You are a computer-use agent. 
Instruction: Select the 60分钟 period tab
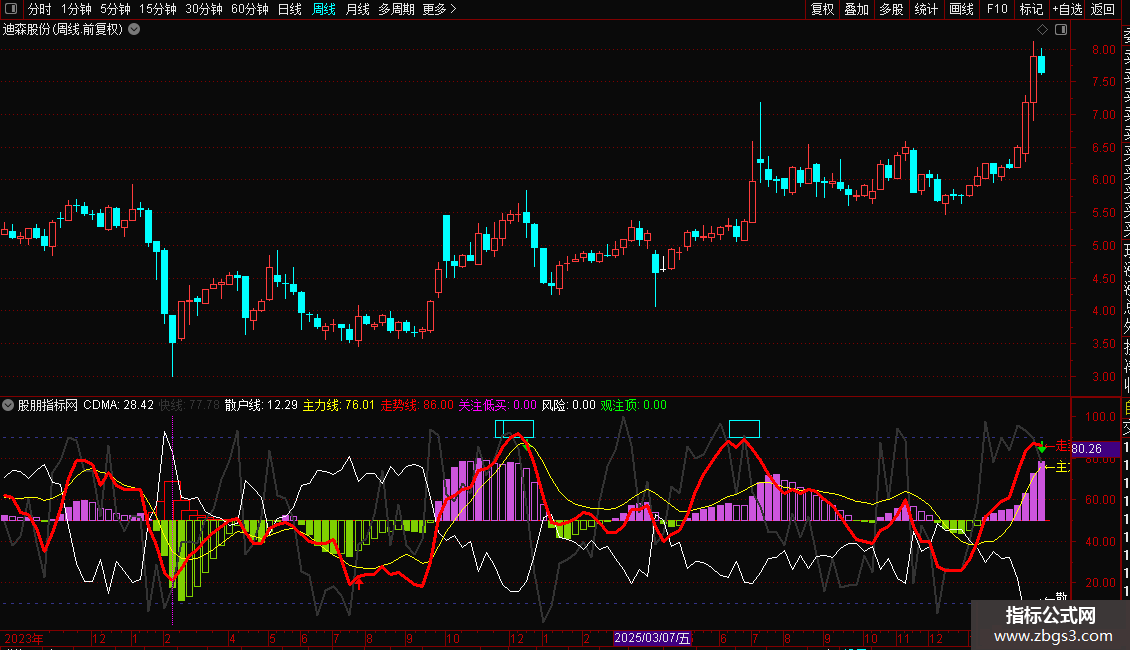(x=250, y=9)
